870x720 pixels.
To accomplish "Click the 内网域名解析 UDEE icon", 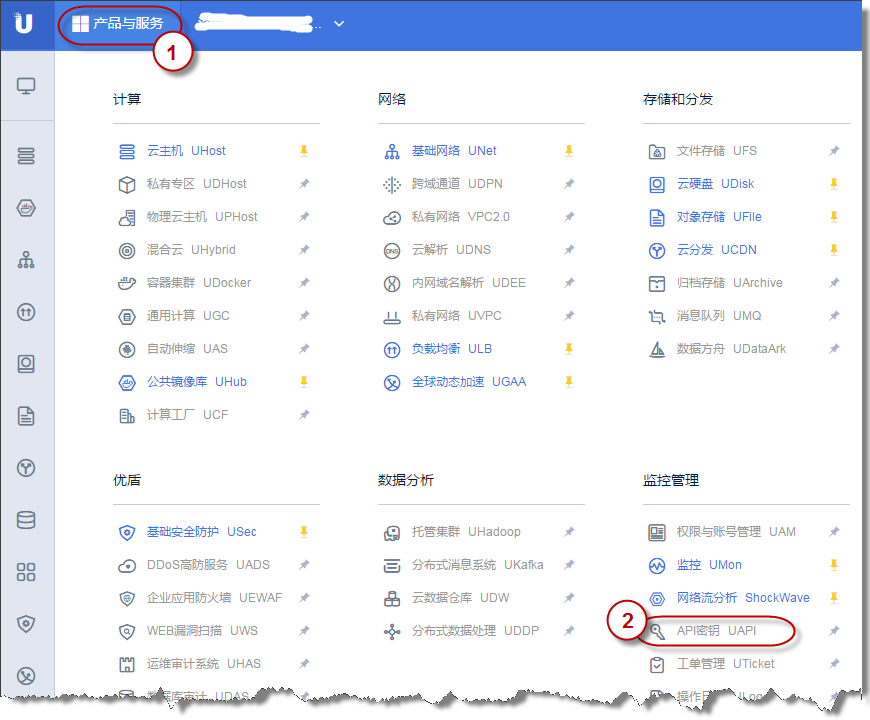I will pos(392,283).
